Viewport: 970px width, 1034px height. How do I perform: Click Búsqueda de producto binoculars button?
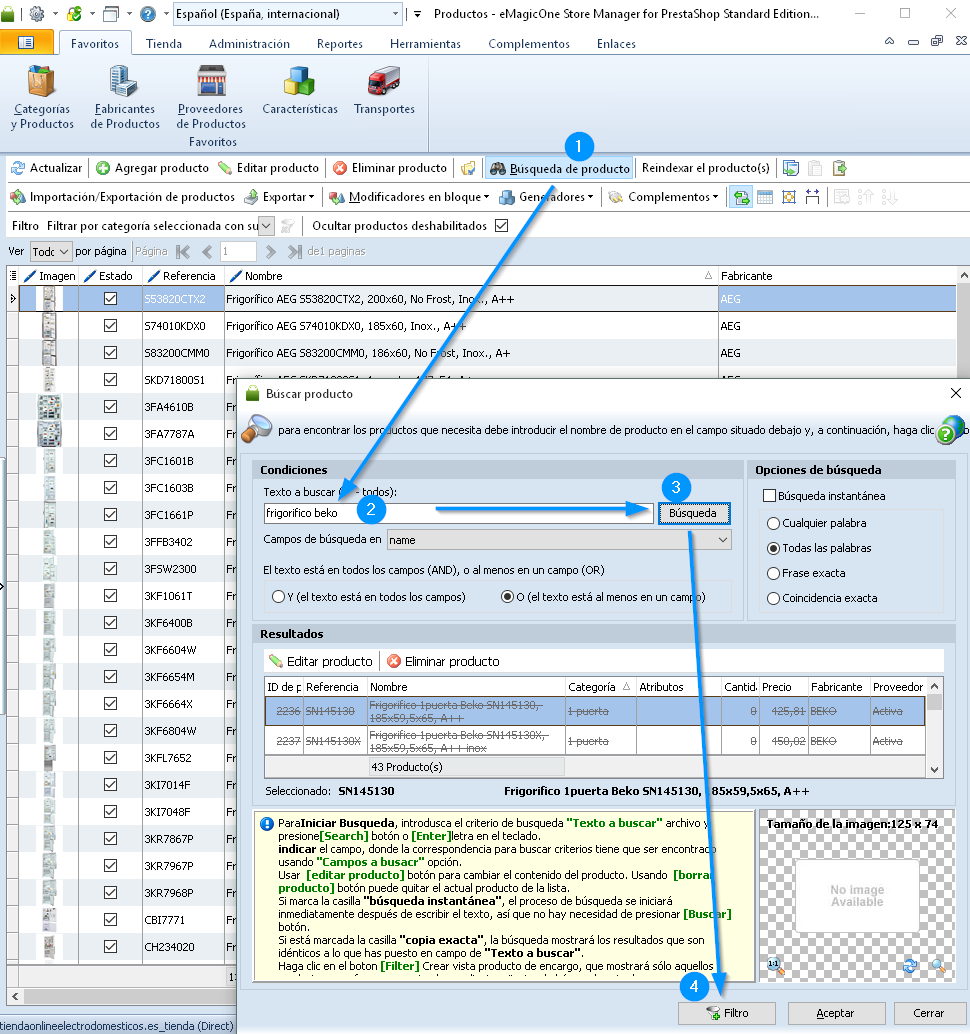coord(559,168)
